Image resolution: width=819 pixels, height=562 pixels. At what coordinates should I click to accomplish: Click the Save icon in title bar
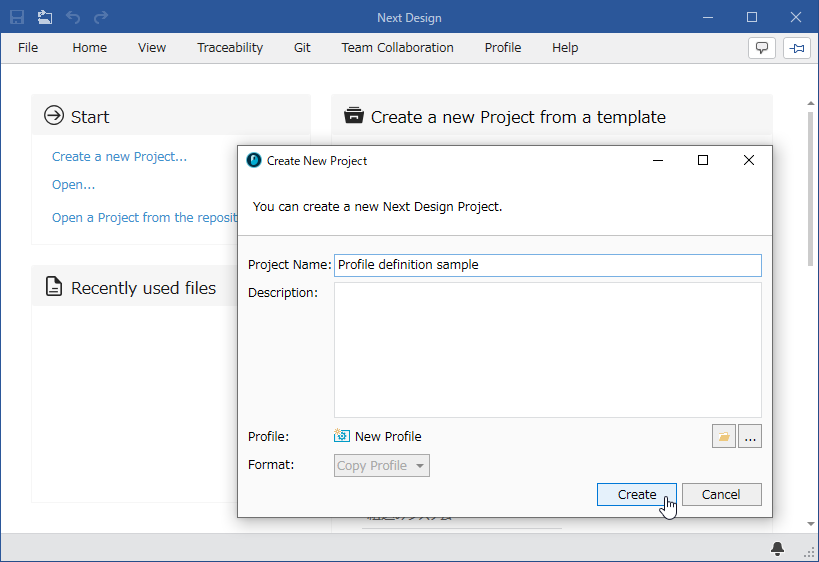[17, 17]
